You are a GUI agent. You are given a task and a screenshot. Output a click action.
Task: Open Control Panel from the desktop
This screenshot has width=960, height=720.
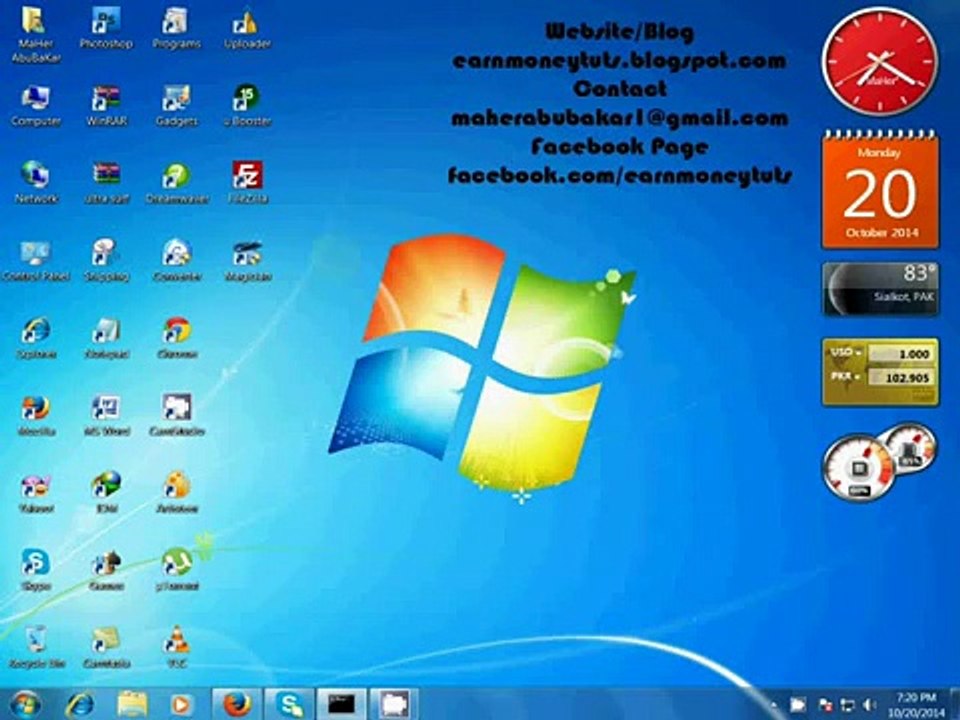click(x=36, y=261)
